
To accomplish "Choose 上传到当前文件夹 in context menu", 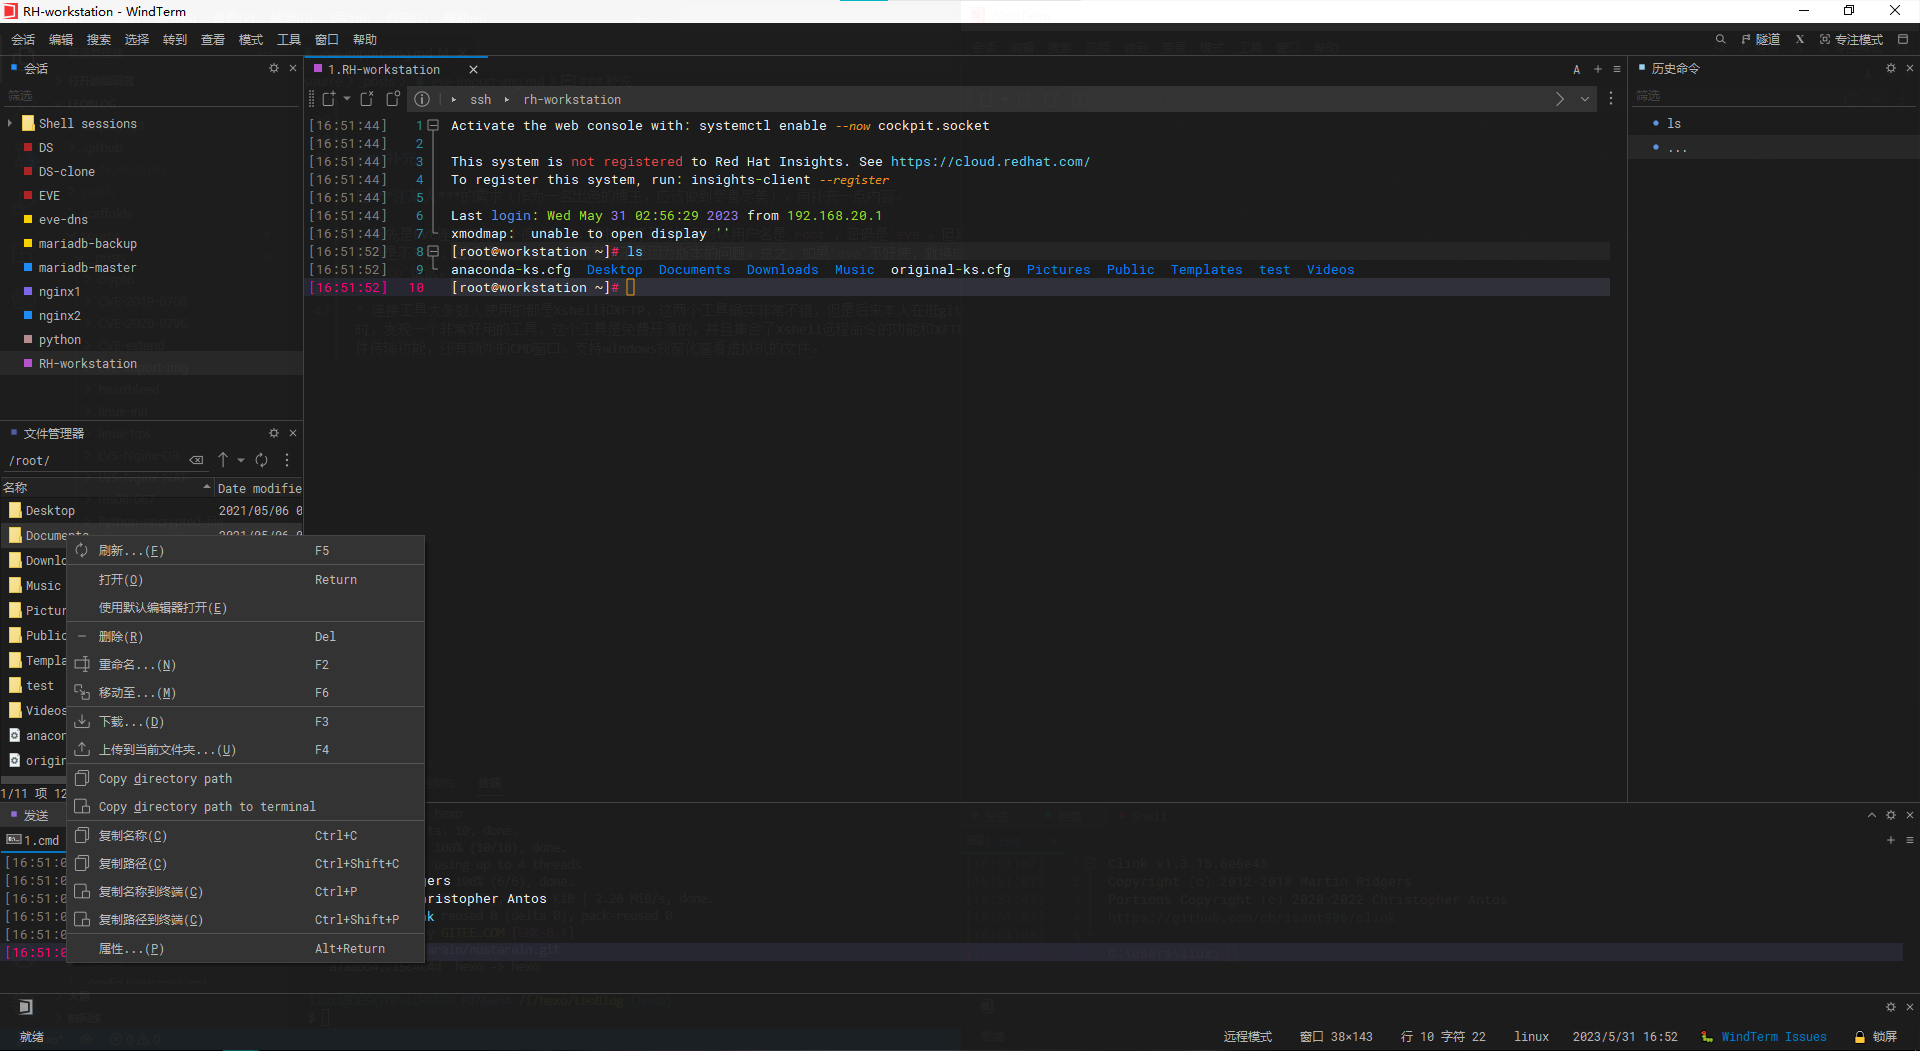I will 246,750.
